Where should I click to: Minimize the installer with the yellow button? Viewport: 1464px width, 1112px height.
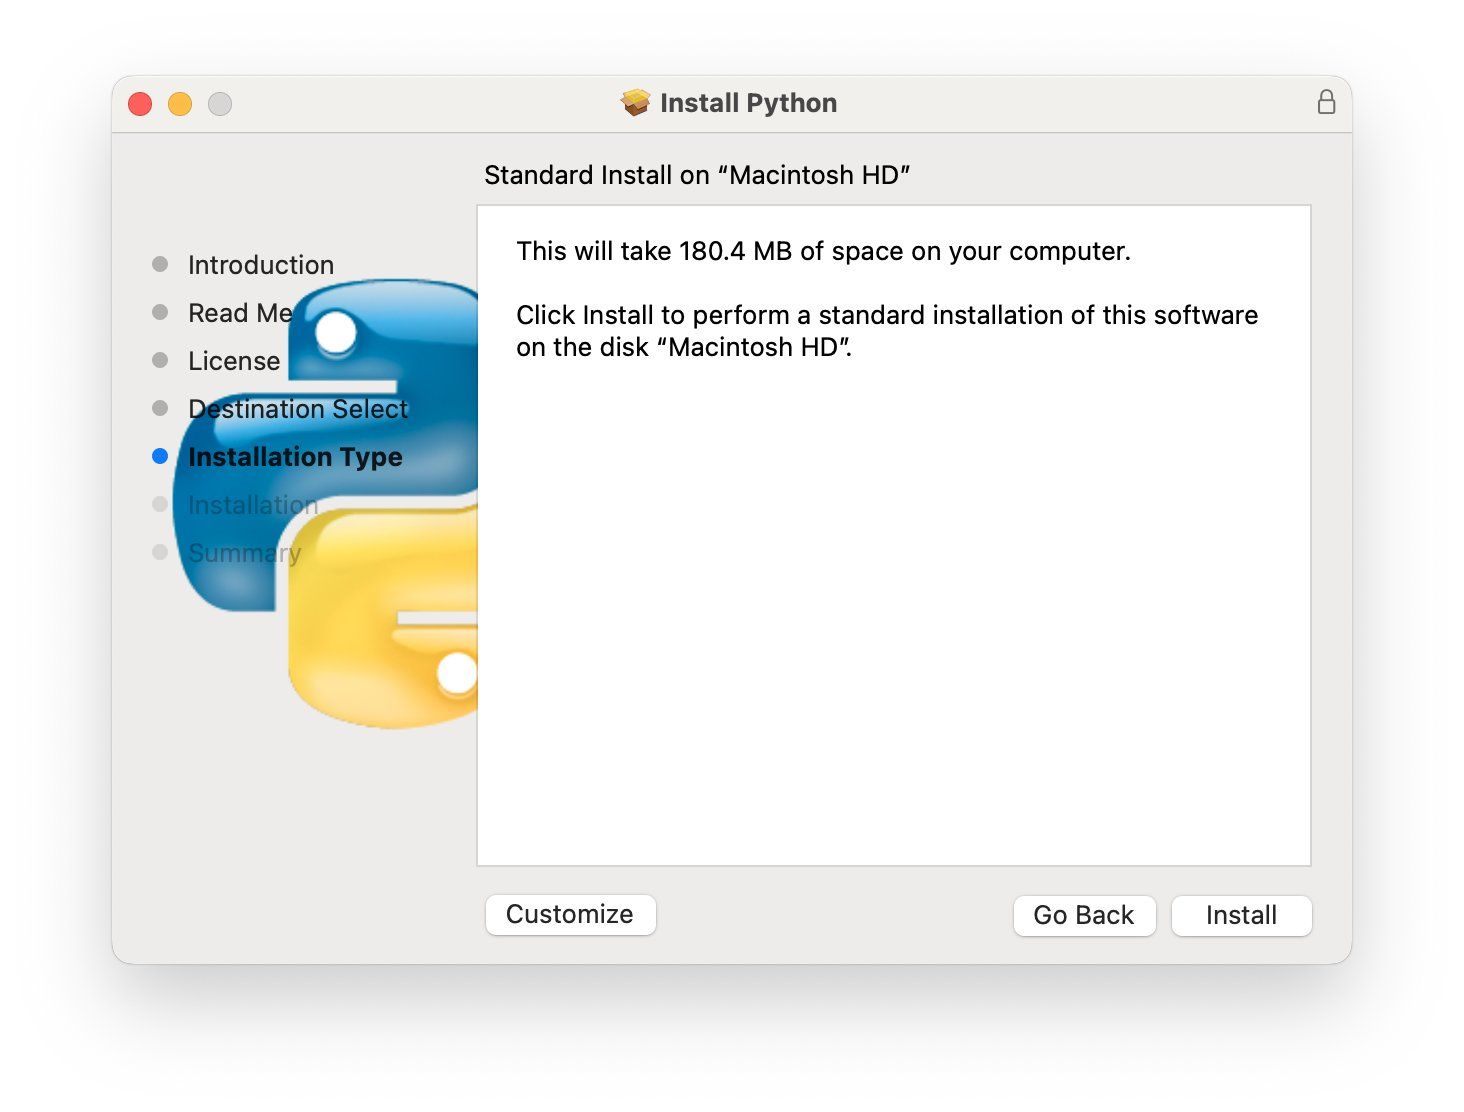[180, 104]
